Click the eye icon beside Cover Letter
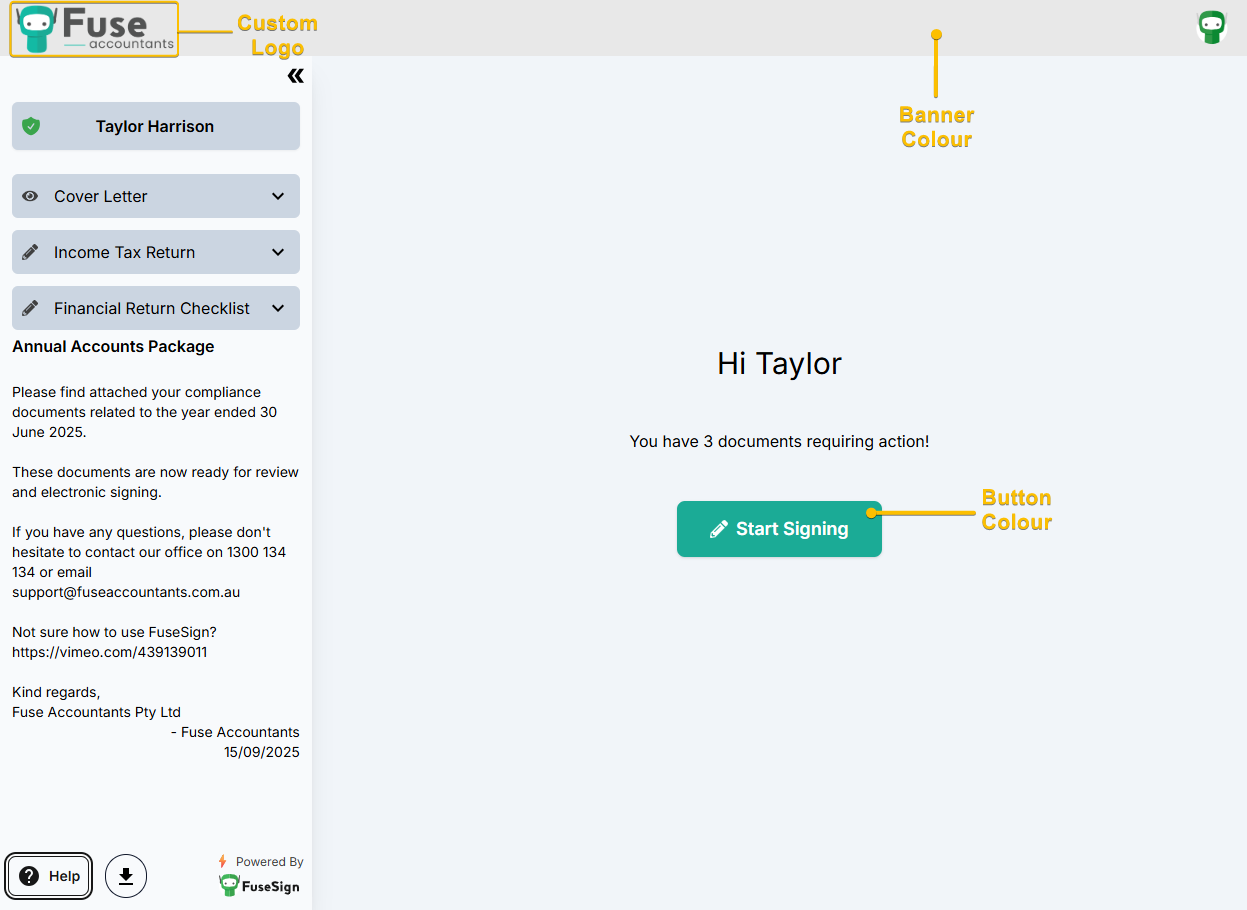The height and width of the screenshot is (910, 1247). (x=30, y=196)
